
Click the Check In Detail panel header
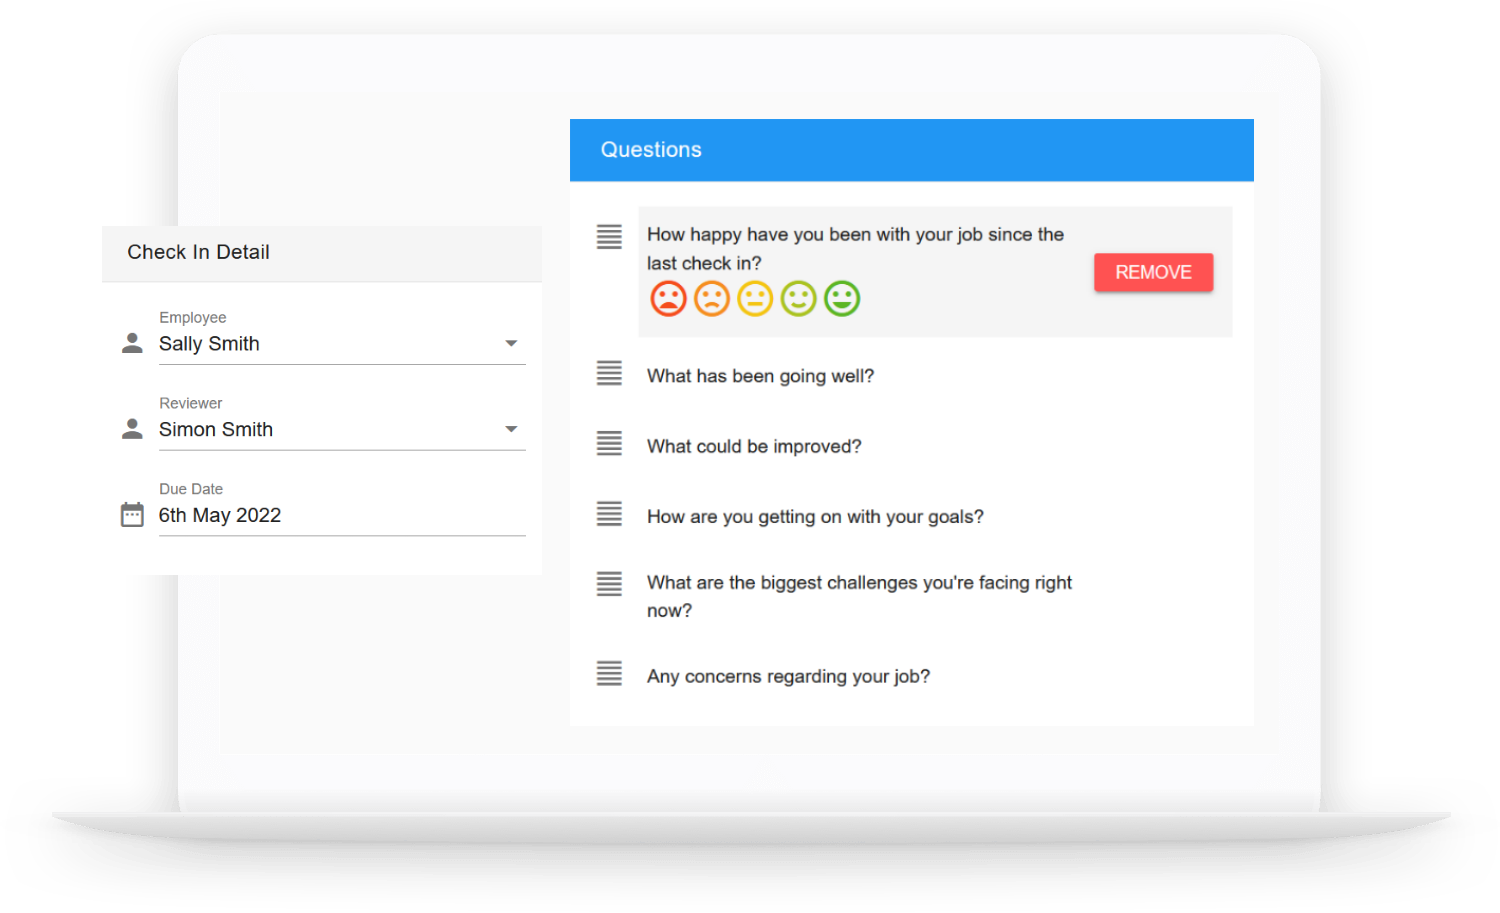click(x=198, y=252)
